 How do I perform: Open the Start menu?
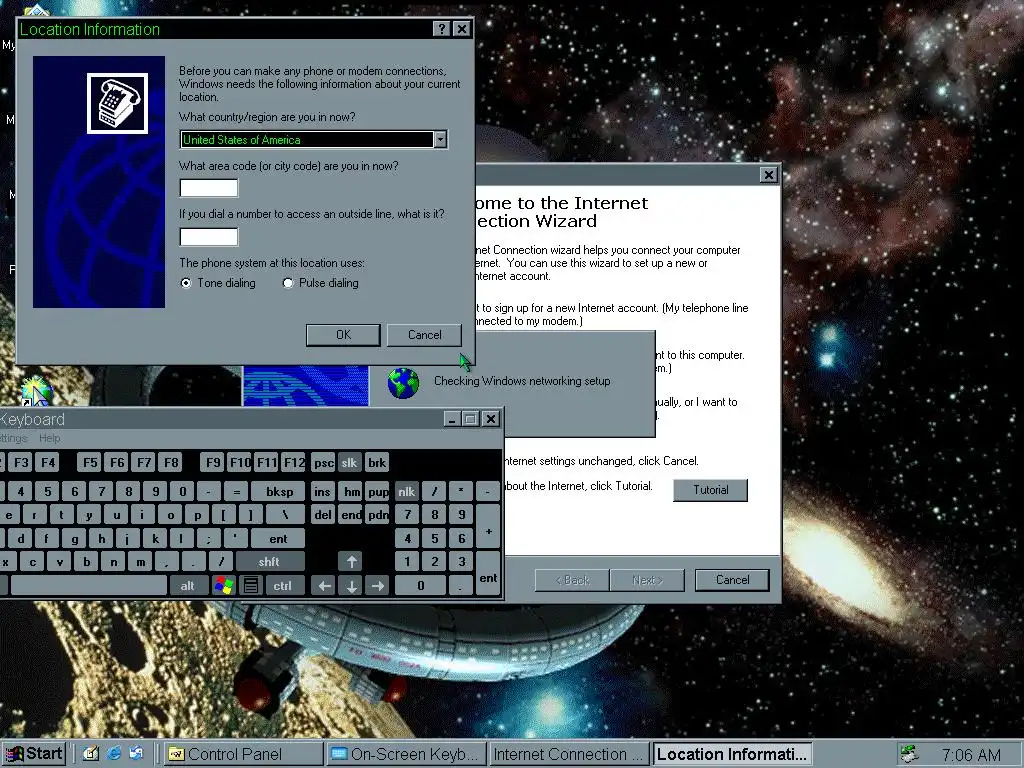coord(33,754)
